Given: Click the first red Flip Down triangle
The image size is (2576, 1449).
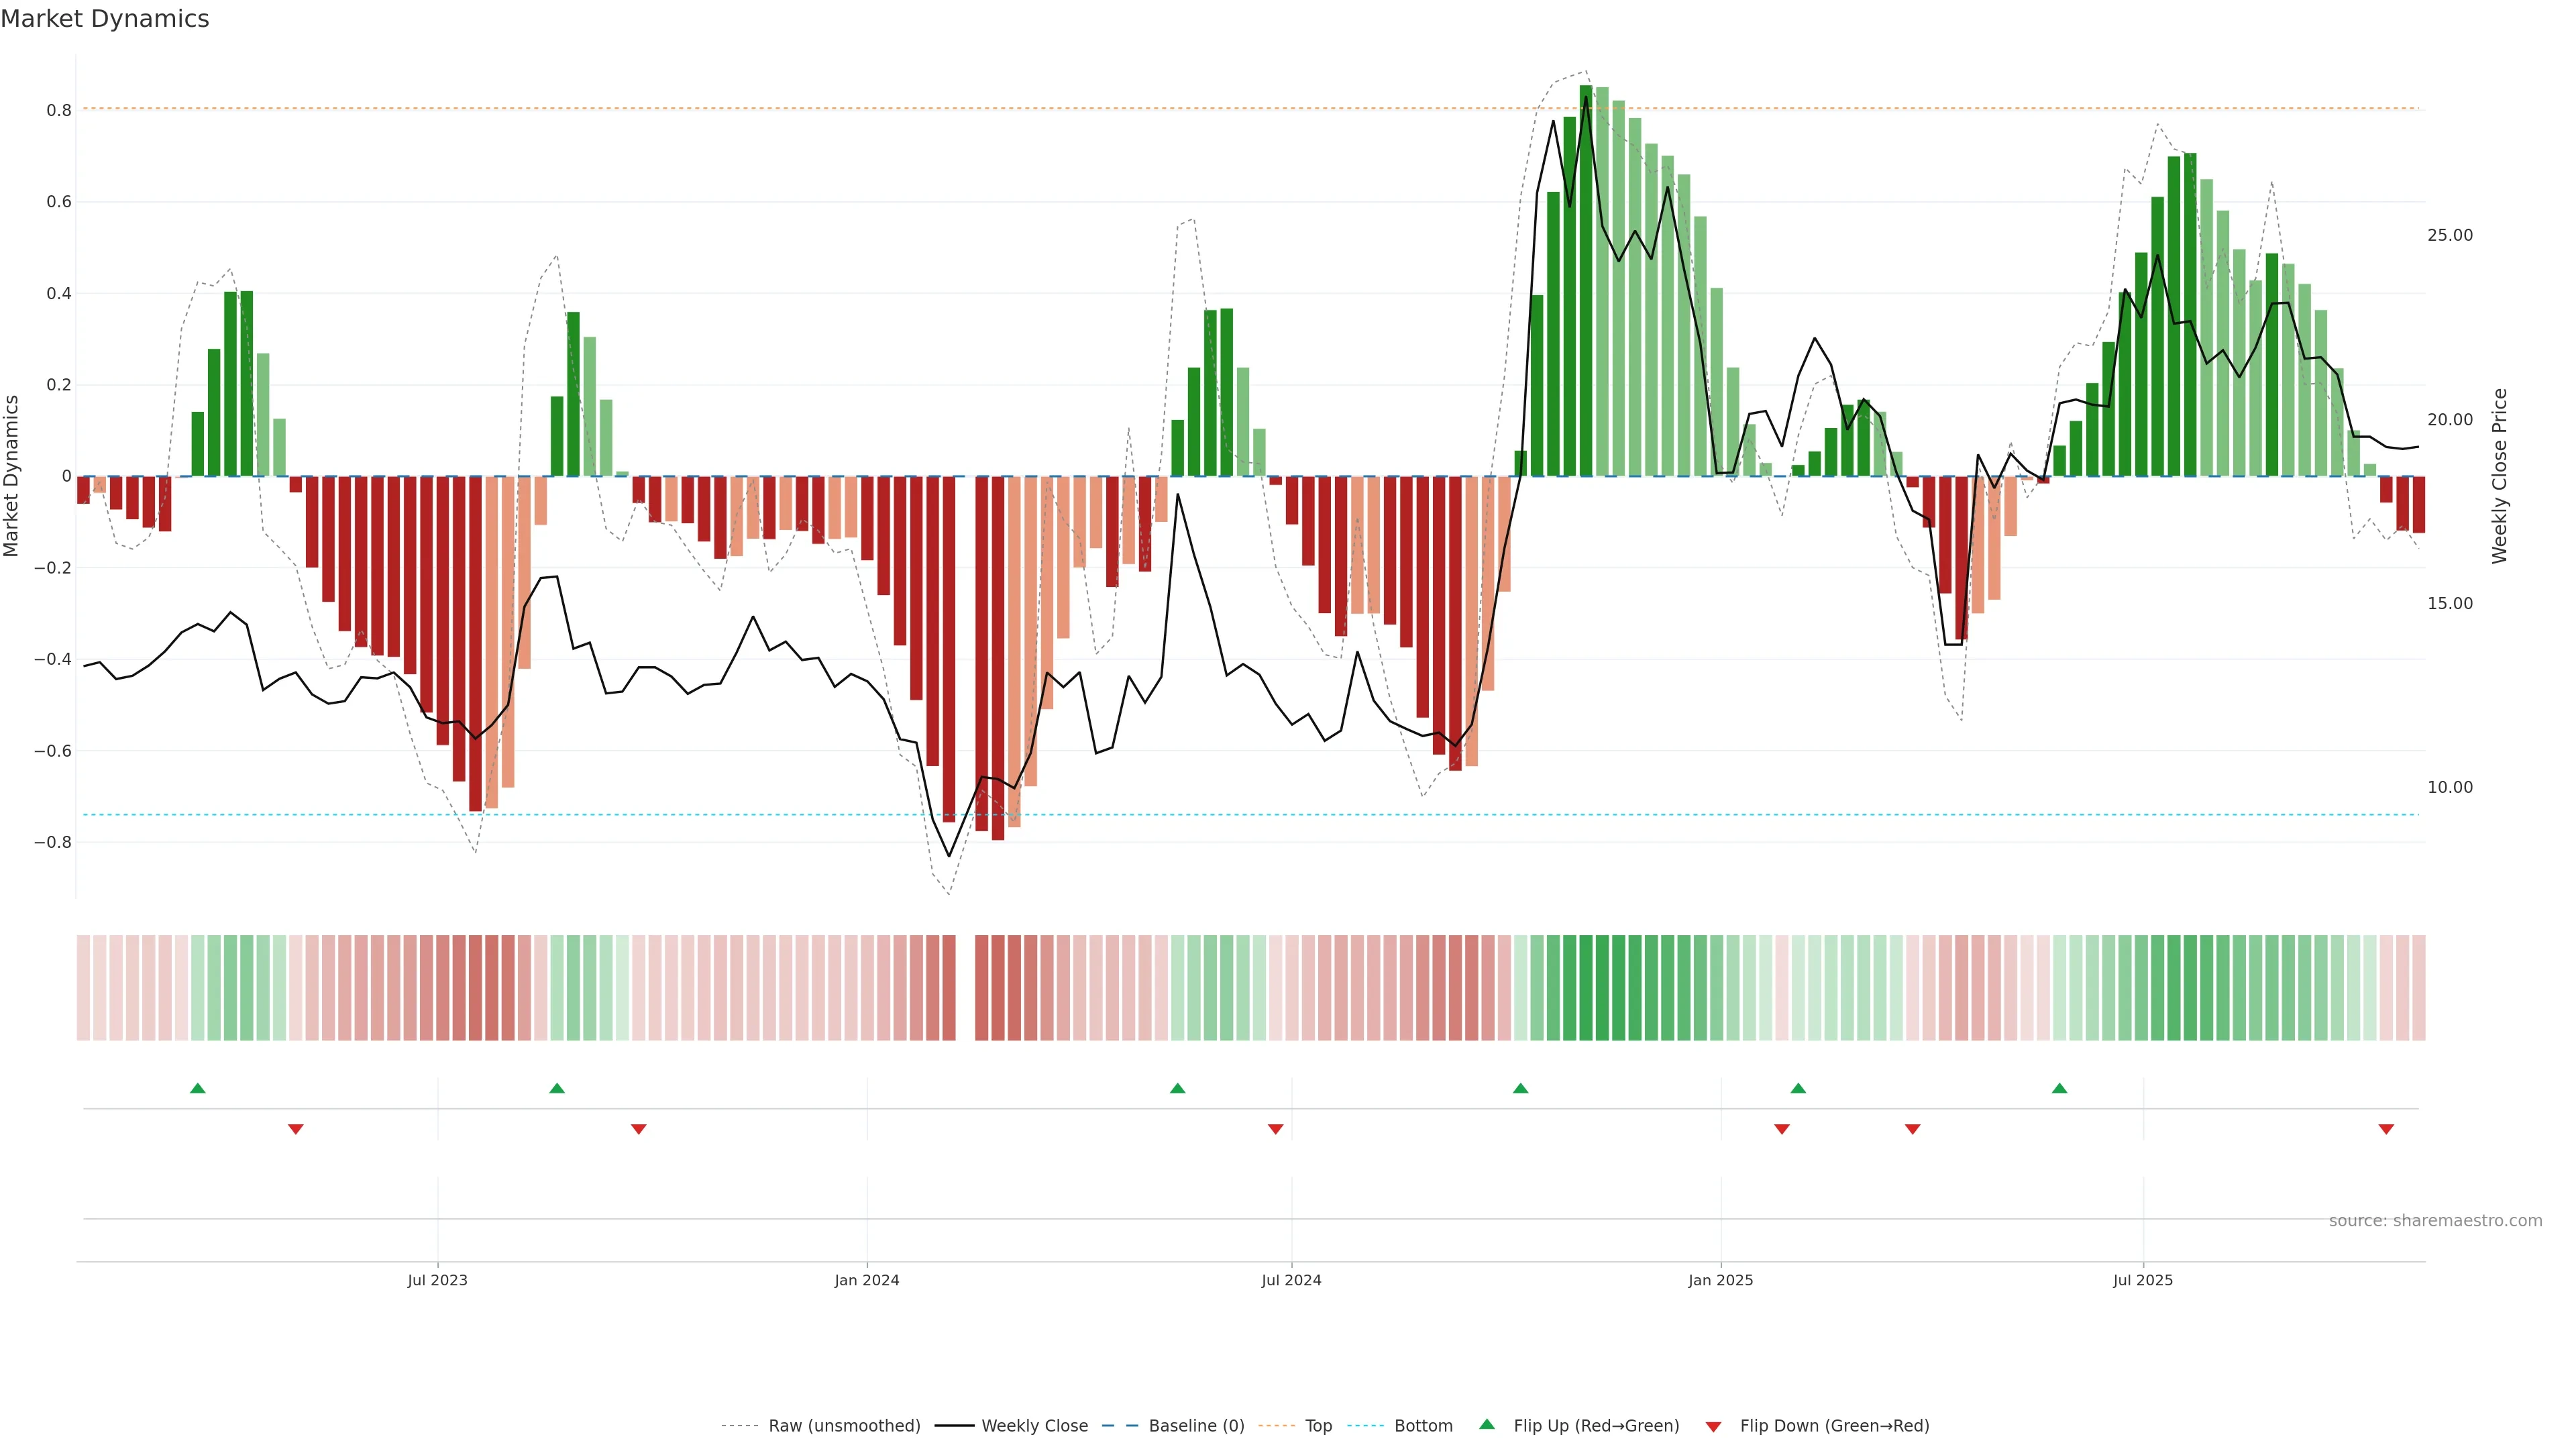Looking at the screenshot, I should pos(296,1129).
